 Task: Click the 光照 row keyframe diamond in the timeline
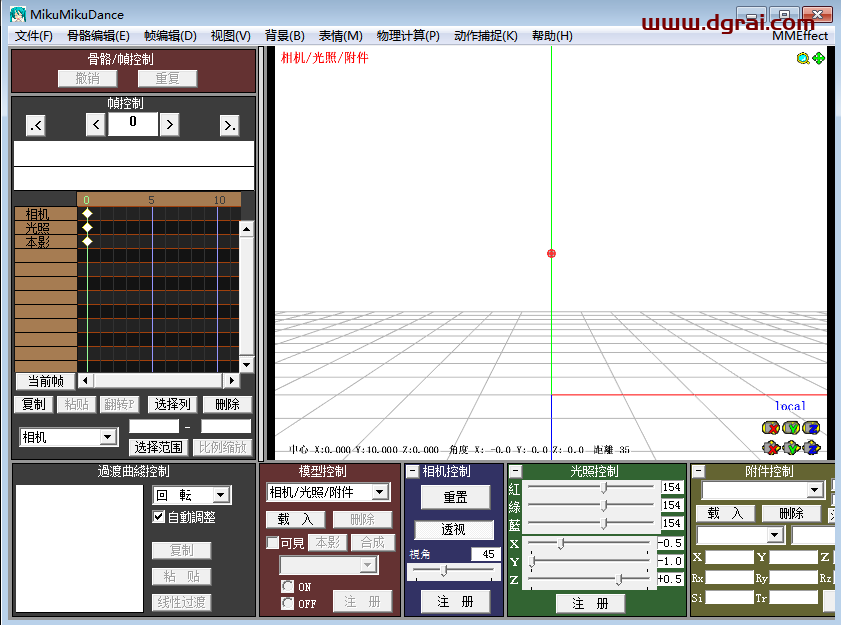[87, 227]
